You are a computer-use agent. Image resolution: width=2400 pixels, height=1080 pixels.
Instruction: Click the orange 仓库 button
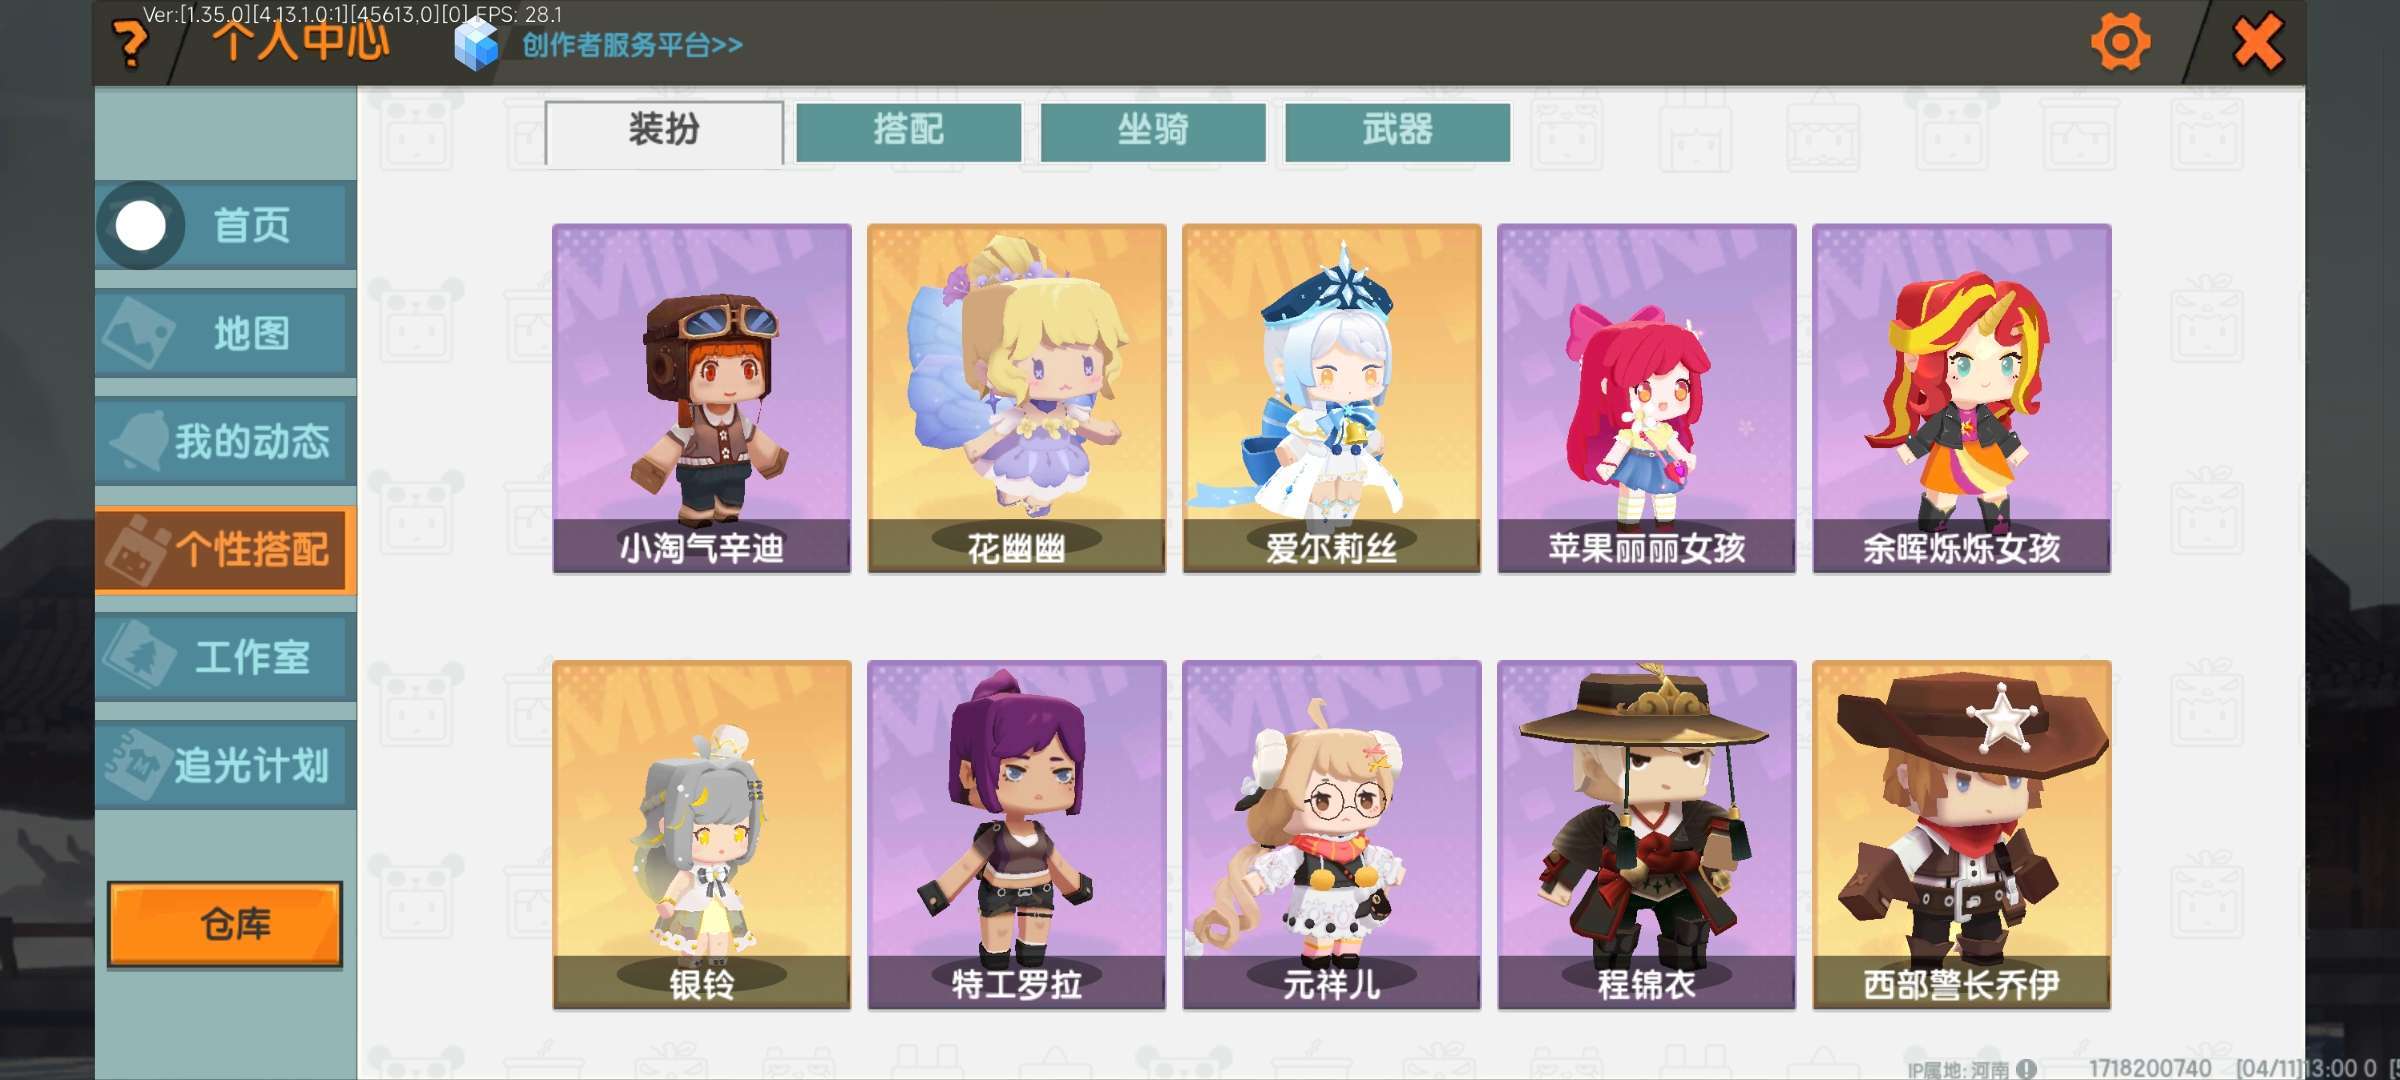pyautogui.click(x=225, y=924)
